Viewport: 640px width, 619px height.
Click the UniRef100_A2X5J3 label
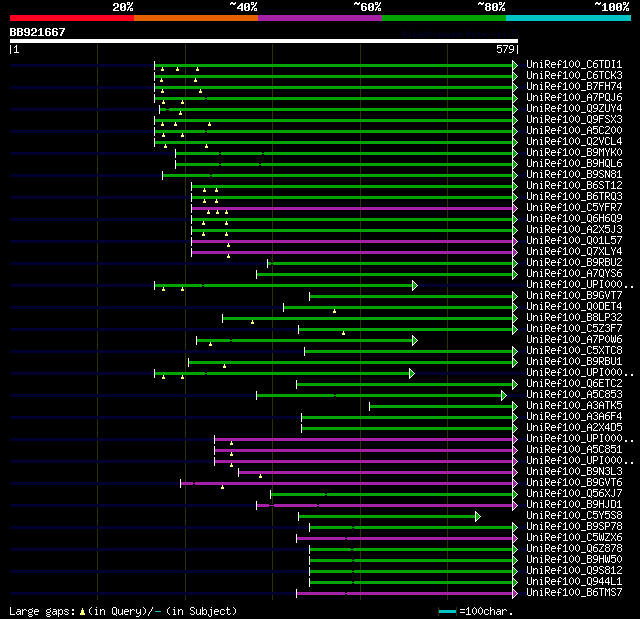point(574,230)
